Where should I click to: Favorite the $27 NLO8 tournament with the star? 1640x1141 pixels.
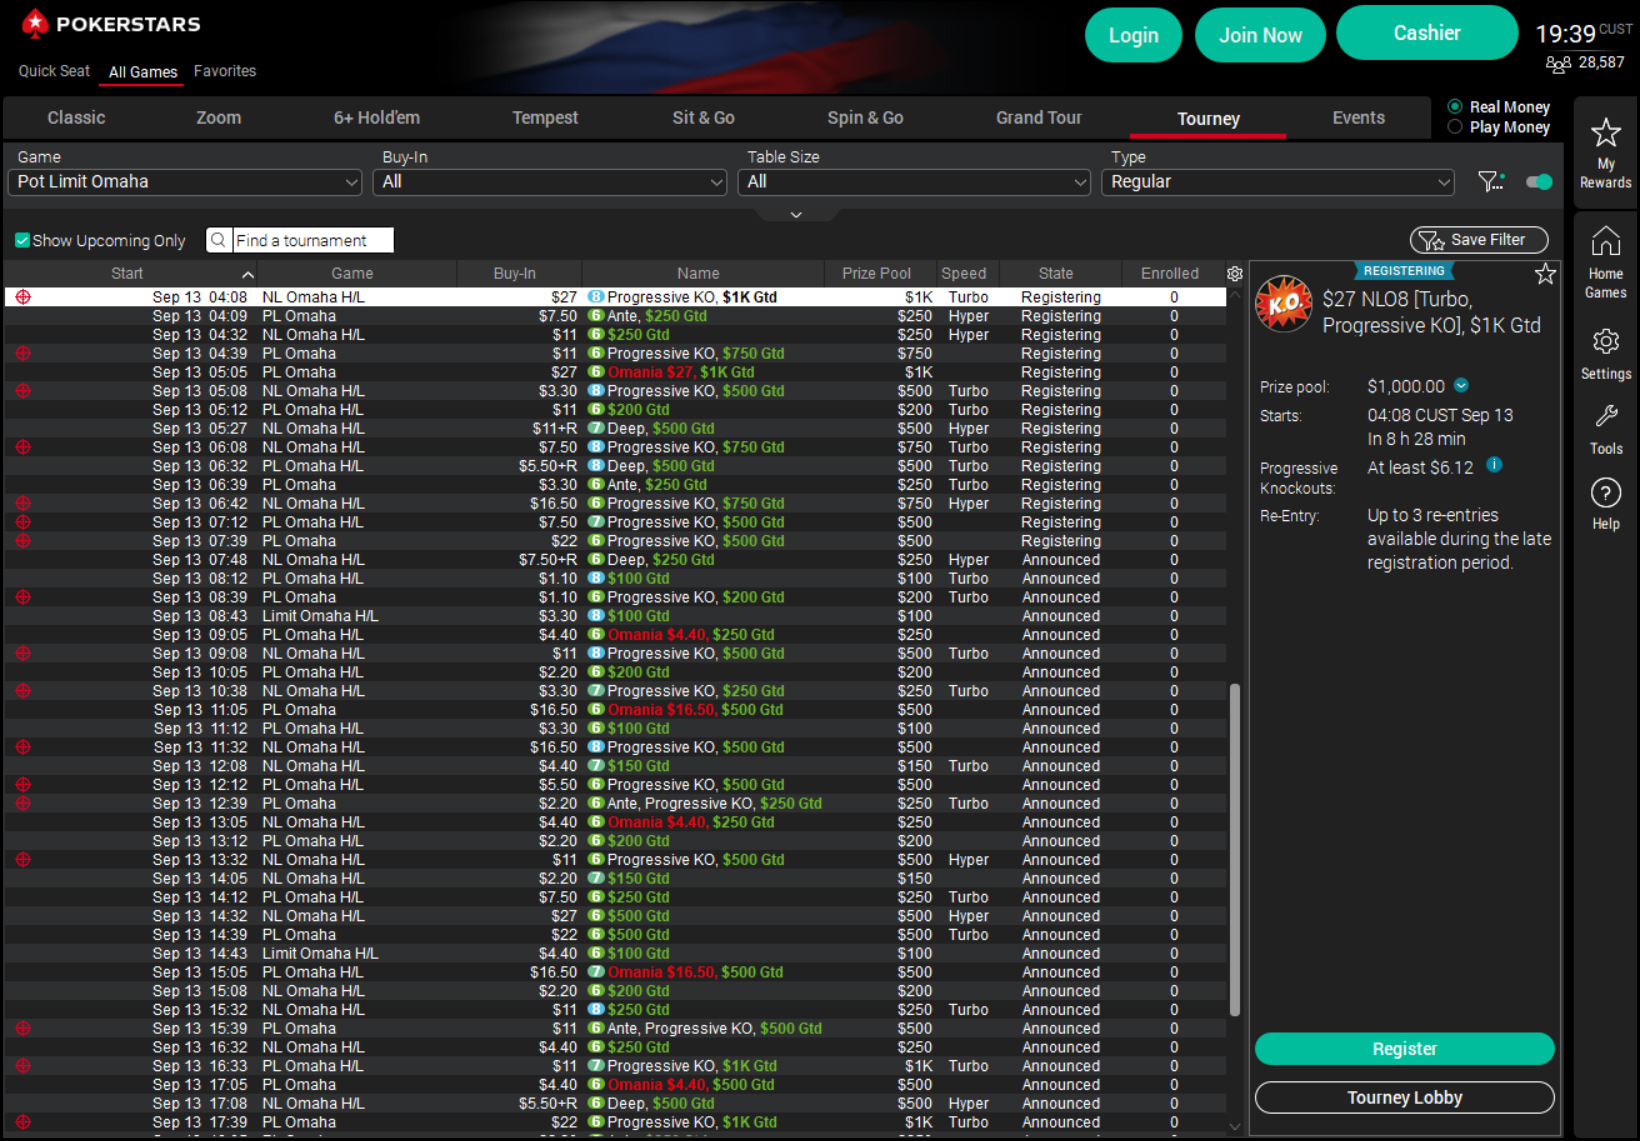(1545, 274)
